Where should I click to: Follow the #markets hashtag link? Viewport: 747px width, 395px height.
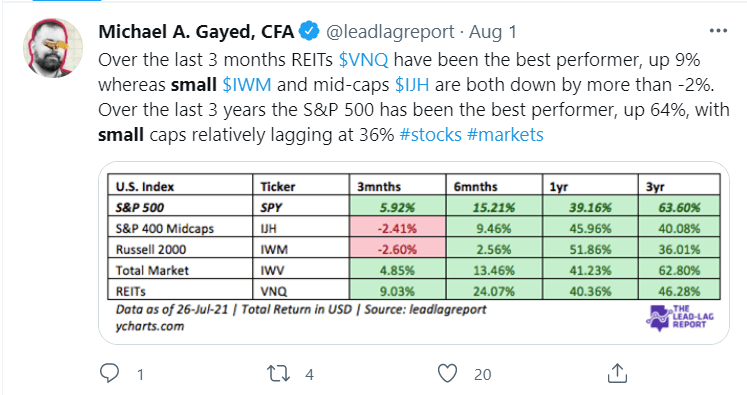pyautogui.click(x=505, y=135)
